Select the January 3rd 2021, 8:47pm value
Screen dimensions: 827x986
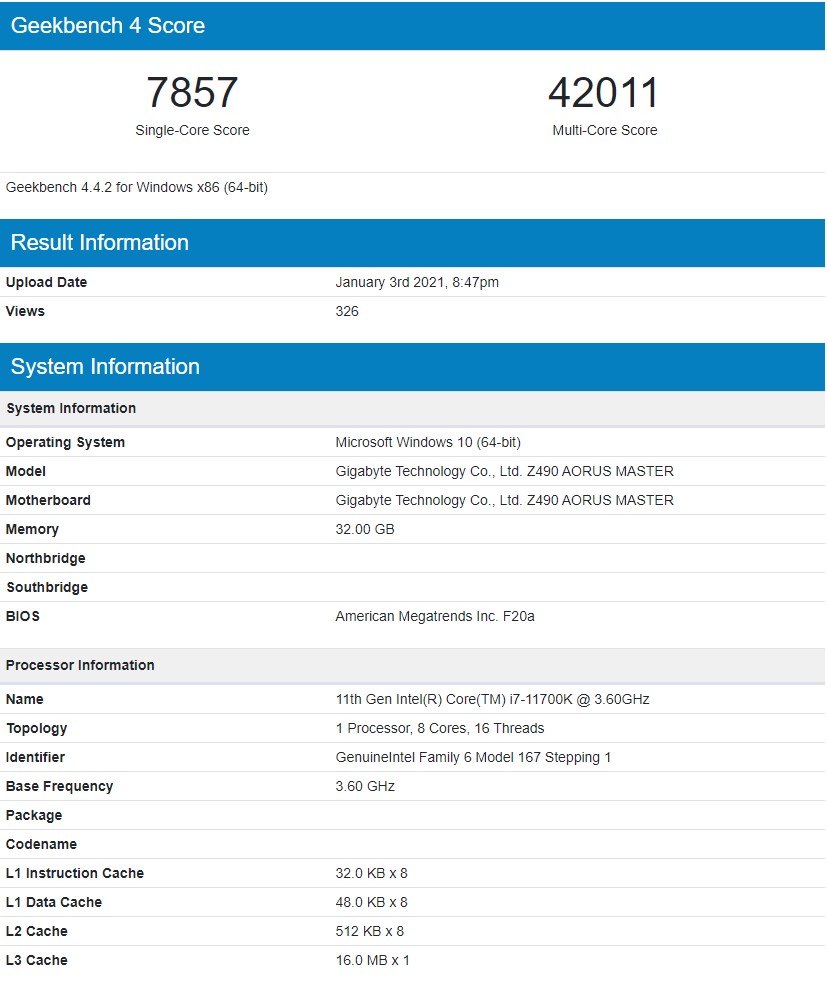pos(417,282)
